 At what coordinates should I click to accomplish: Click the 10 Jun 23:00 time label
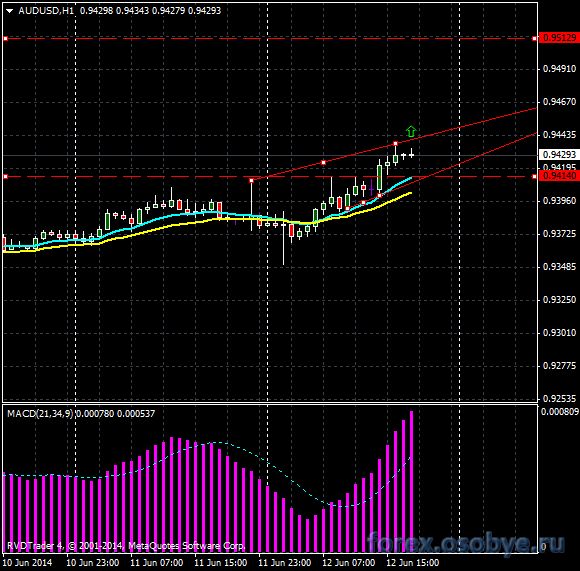92,563
